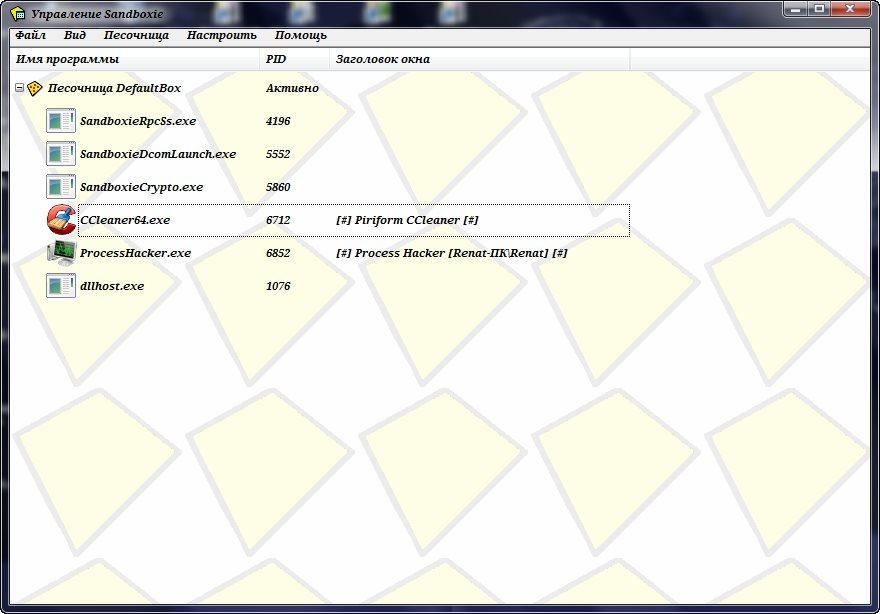The image size is (880, 614).
Task: Close the Sandboxie window
Action: point(851,9)
